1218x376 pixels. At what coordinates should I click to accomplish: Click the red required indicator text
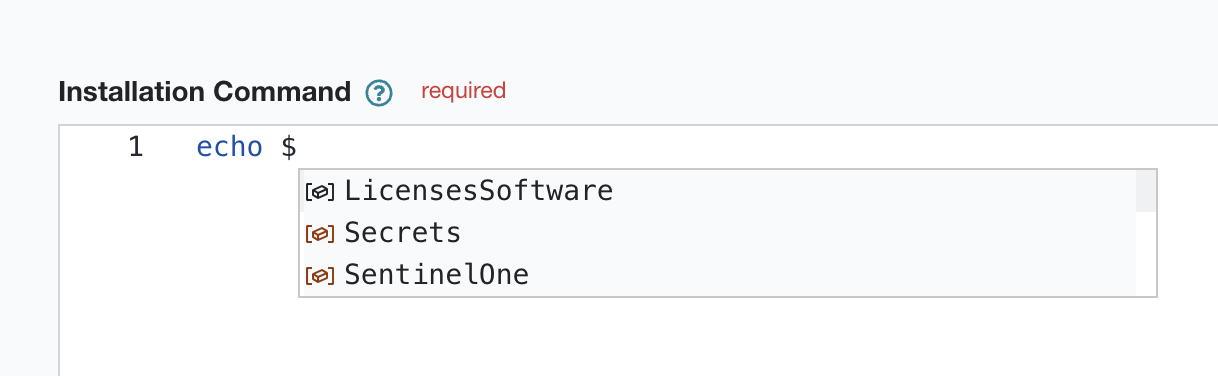click(x=463, y=91)
